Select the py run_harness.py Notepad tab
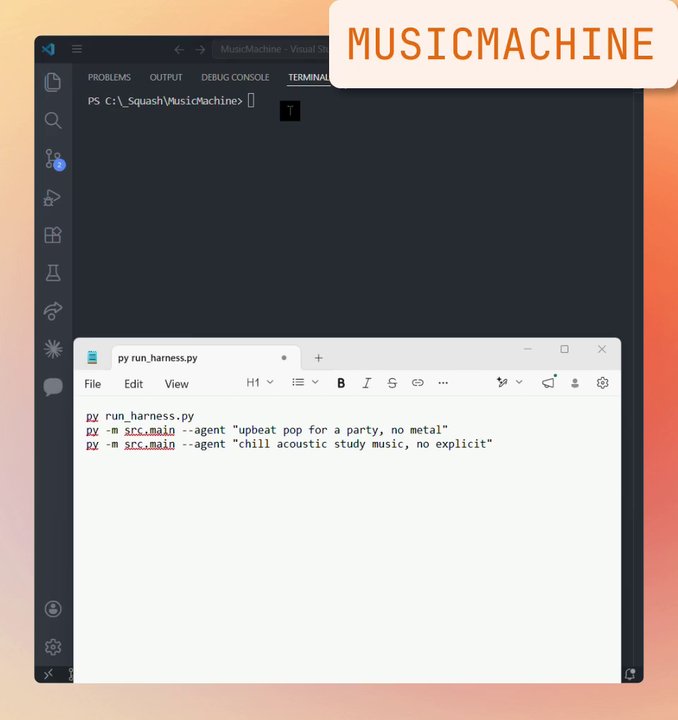The height and width of the screenshot is (720, 678). point(206,358)
